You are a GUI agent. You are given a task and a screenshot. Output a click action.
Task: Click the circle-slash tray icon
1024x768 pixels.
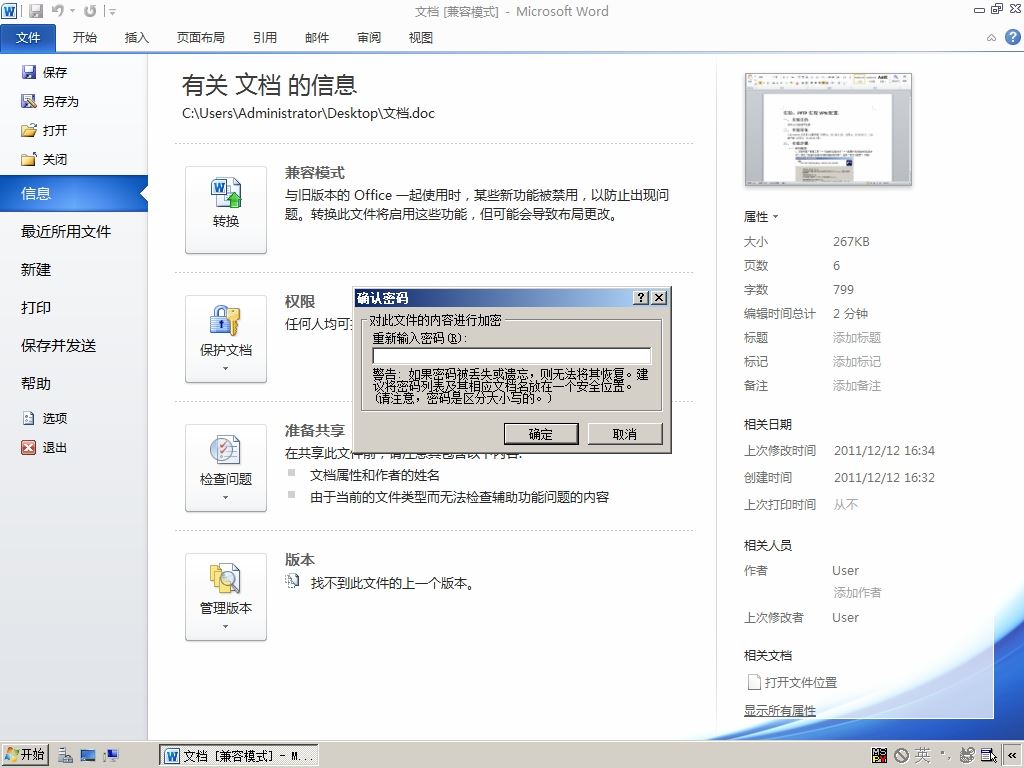[901, 756]
